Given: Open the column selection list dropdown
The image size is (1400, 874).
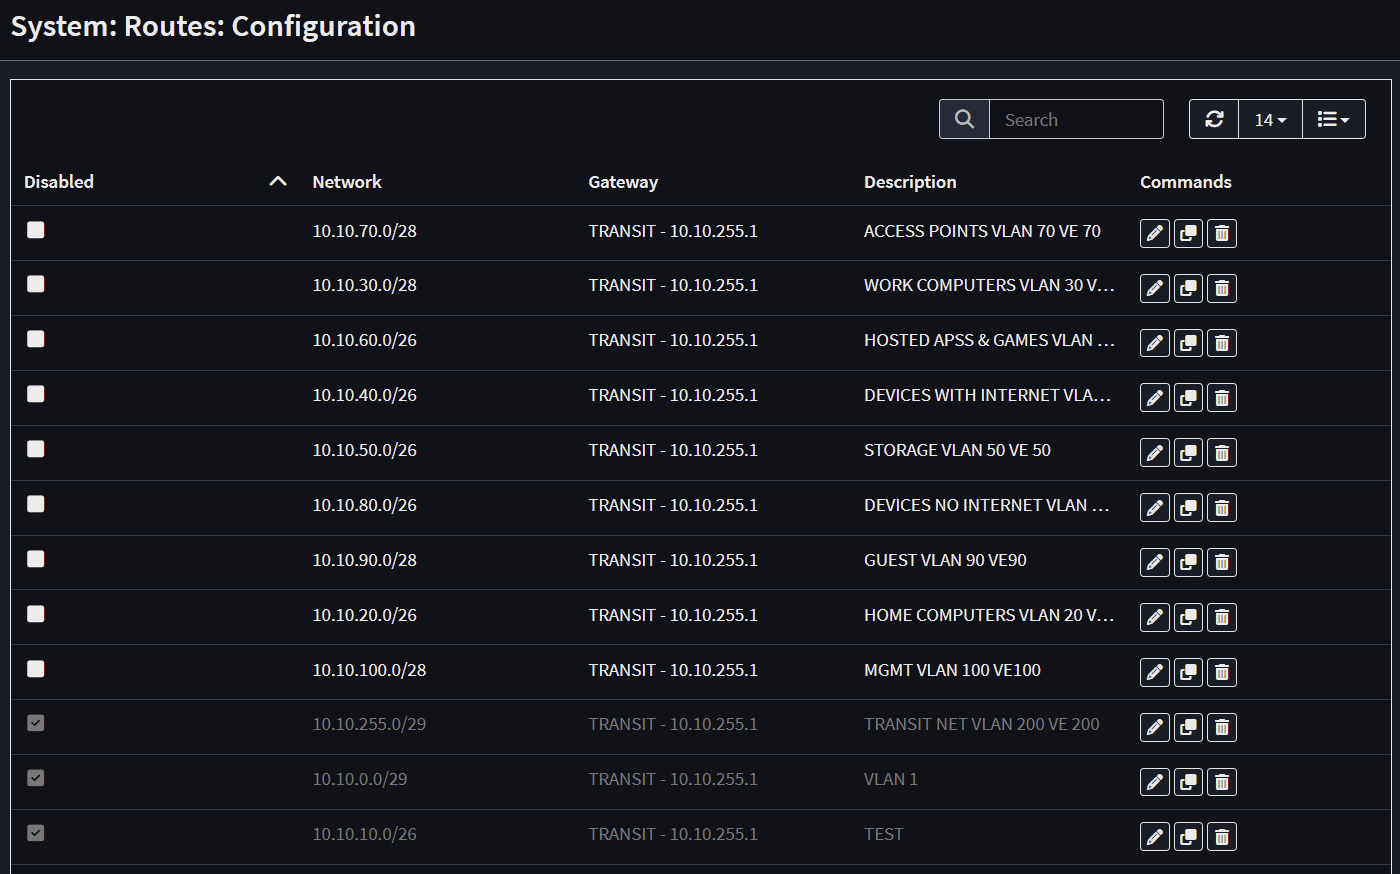Looking at the screenshot, I should click(x=1333, y=119).
